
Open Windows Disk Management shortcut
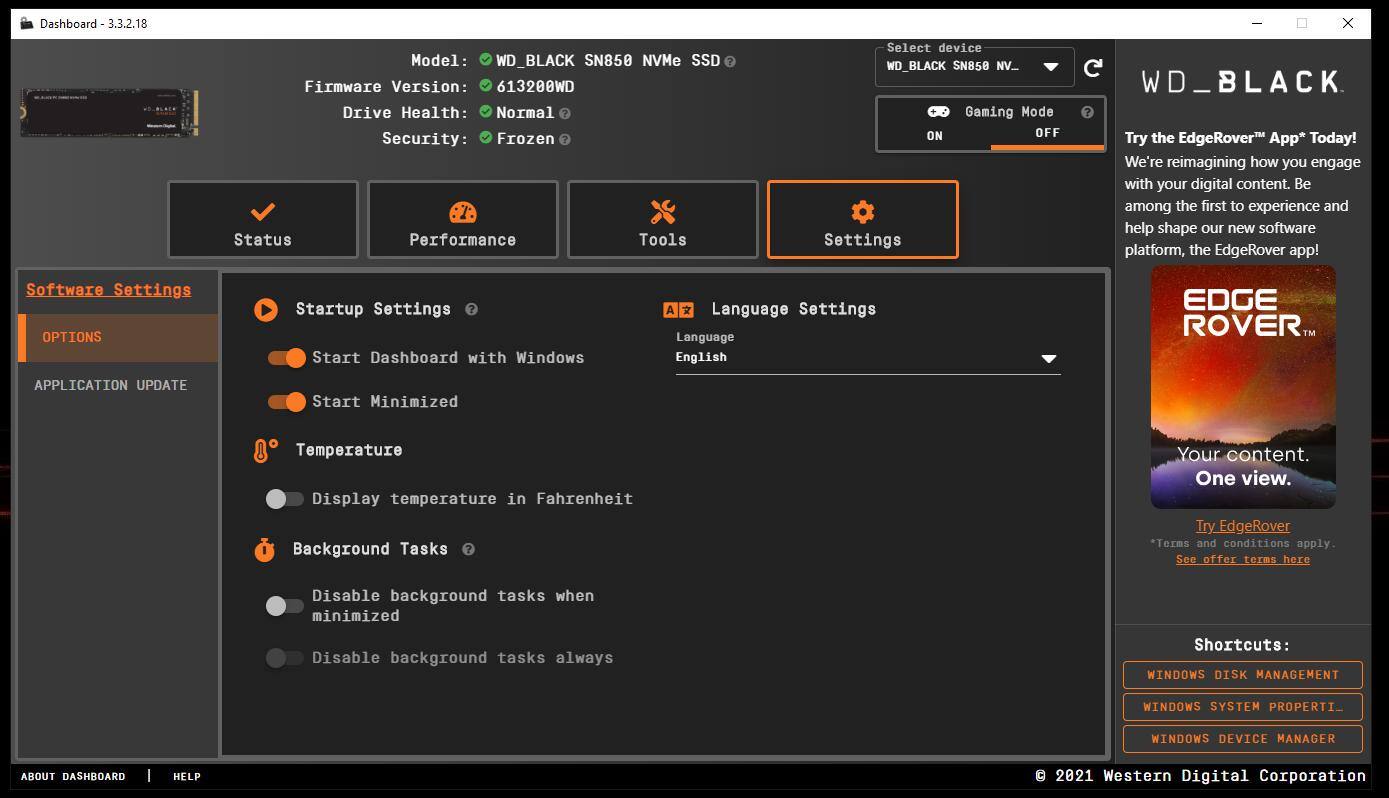point(1242,675)
